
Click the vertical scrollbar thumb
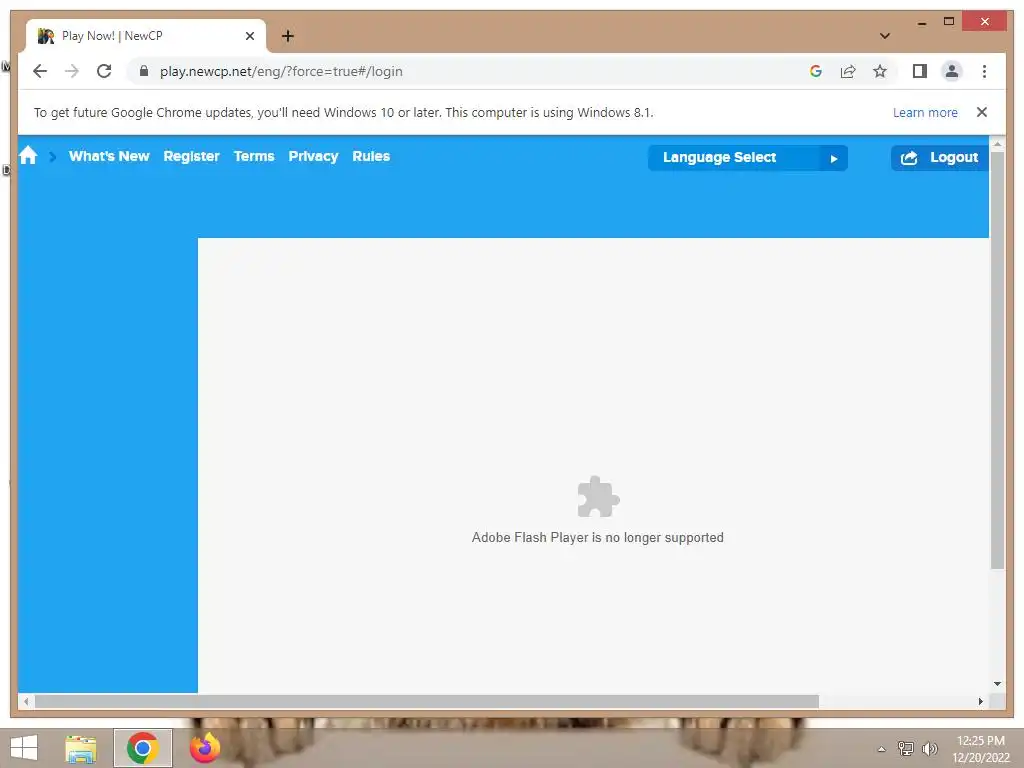997,360
